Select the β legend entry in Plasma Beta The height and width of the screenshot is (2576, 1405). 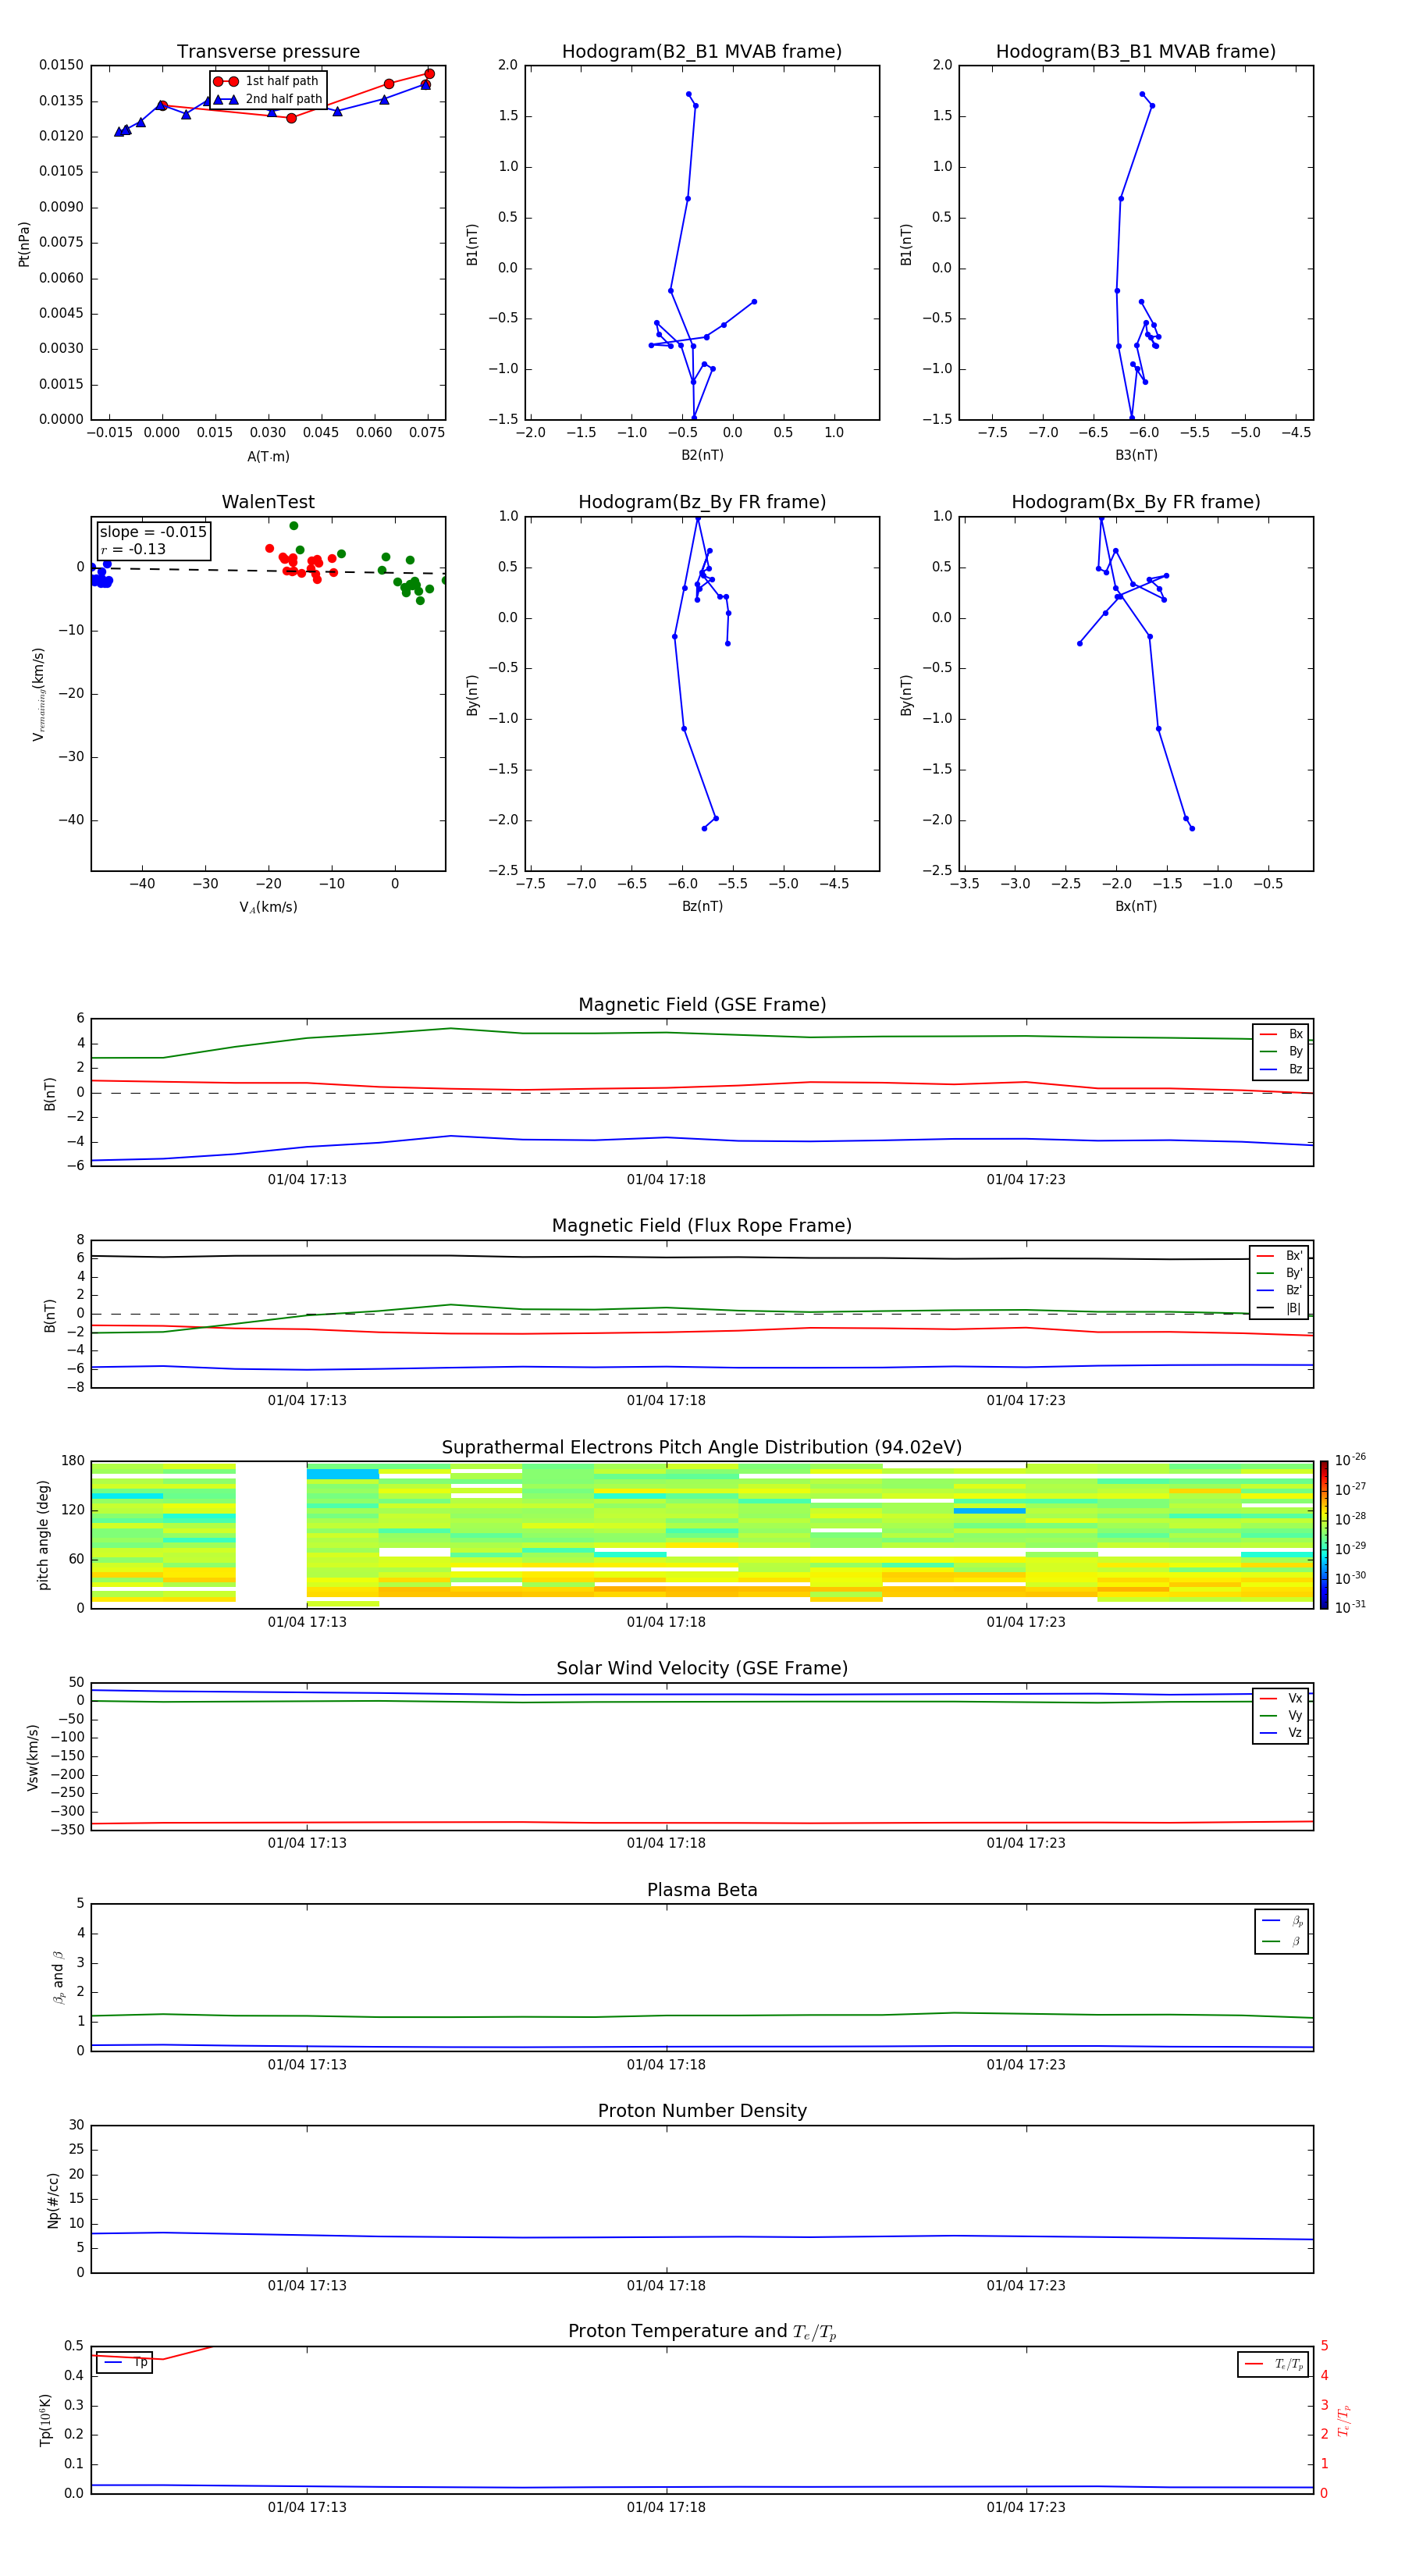click(x=1282, y=1942)
